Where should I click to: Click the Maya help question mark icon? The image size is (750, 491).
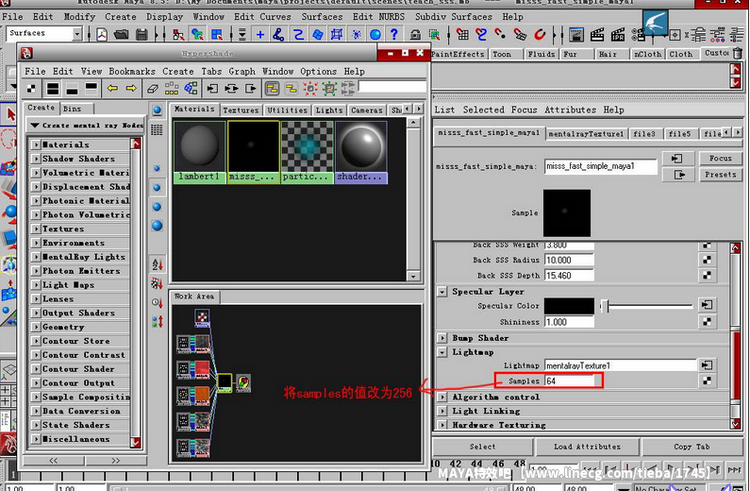tap(394, 34)
